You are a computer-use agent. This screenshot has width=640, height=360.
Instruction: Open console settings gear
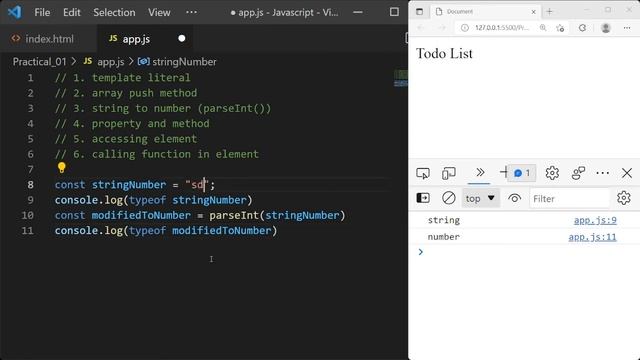624,198
